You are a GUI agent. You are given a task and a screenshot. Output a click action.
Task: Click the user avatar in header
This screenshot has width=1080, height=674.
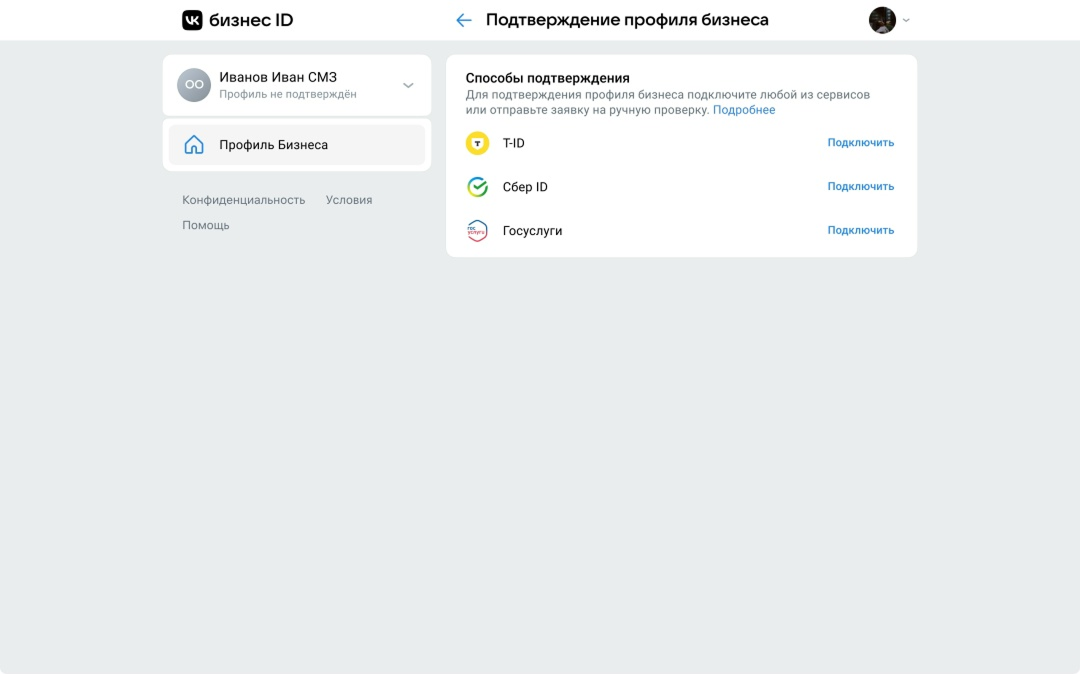882,20
